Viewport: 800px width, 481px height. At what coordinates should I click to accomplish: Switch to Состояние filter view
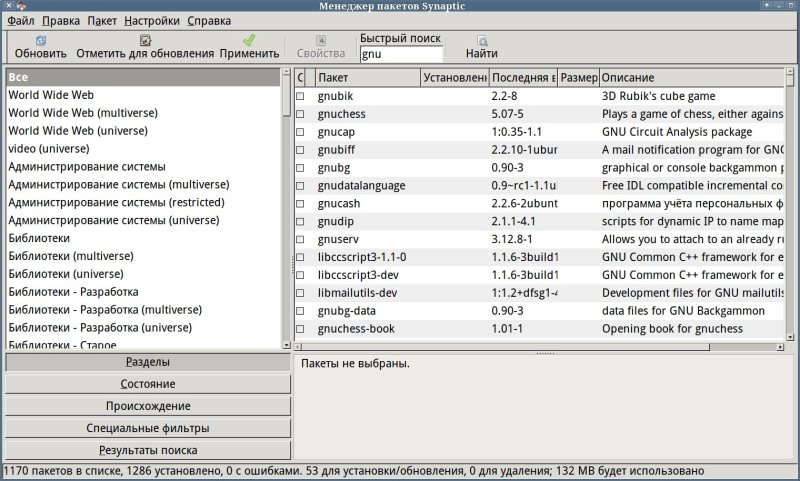click(148, 384)
